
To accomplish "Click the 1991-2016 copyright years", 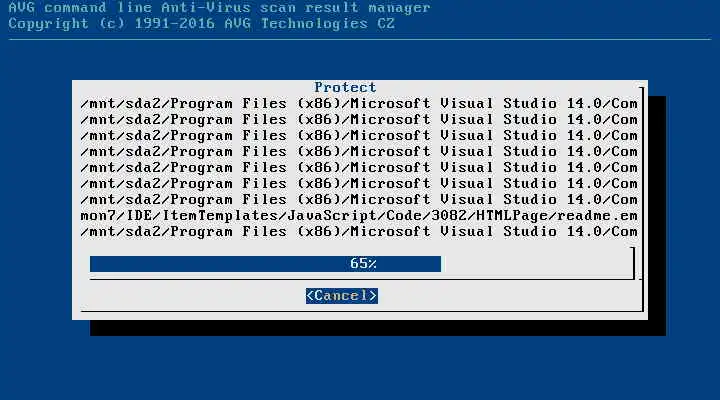I will click(x=174, y=23).
